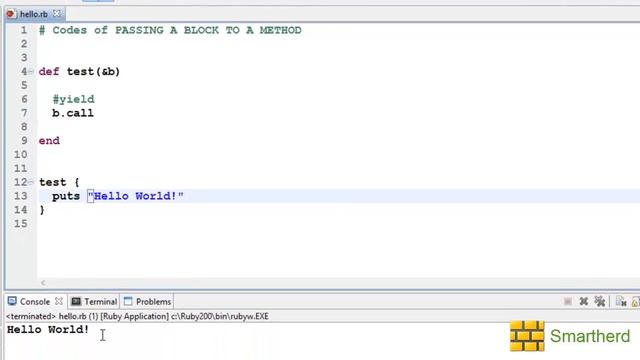Click the comment on line 1
Viewport: 640px width, 360px height.
click(x=170, y=30)
